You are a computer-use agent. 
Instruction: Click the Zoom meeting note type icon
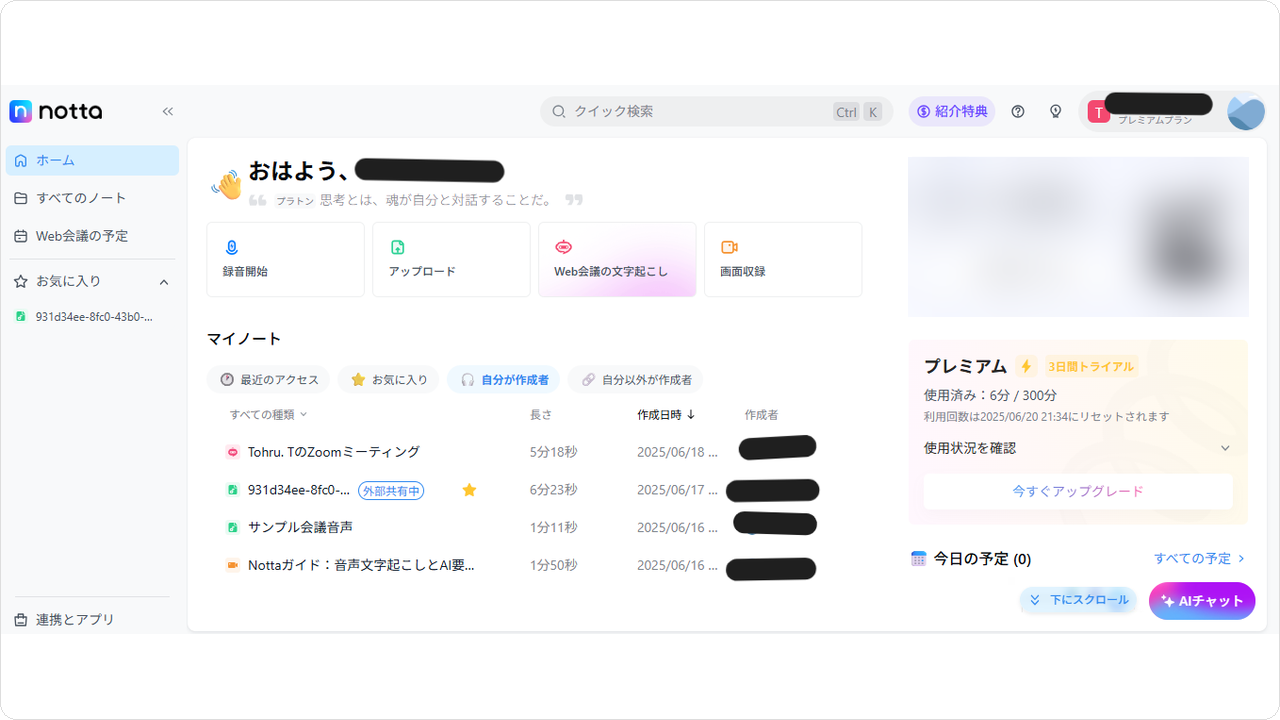(232, 452)
